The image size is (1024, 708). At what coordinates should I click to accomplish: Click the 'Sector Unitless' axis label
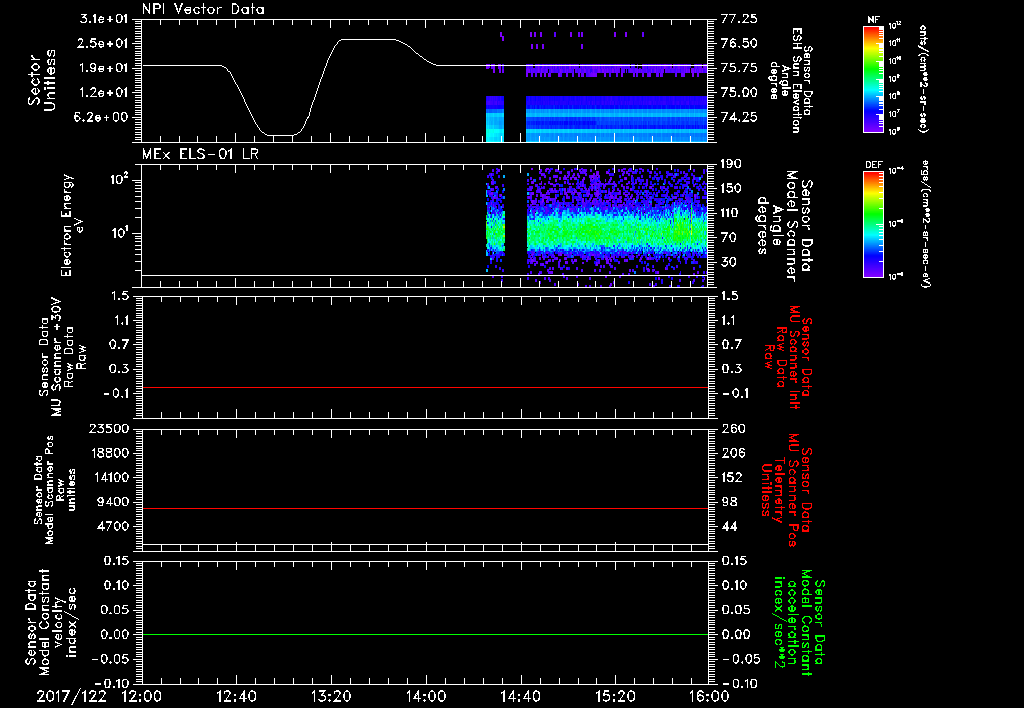(42, 80)
